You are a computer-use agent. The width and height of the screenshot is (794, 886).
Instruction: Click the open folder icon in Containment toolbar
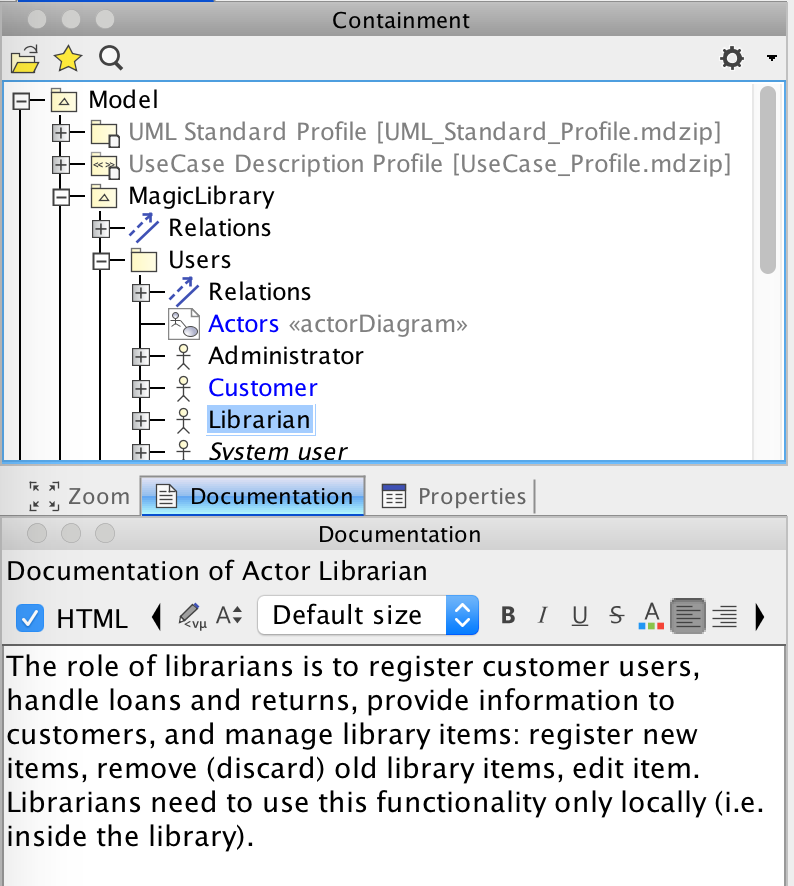24,59
